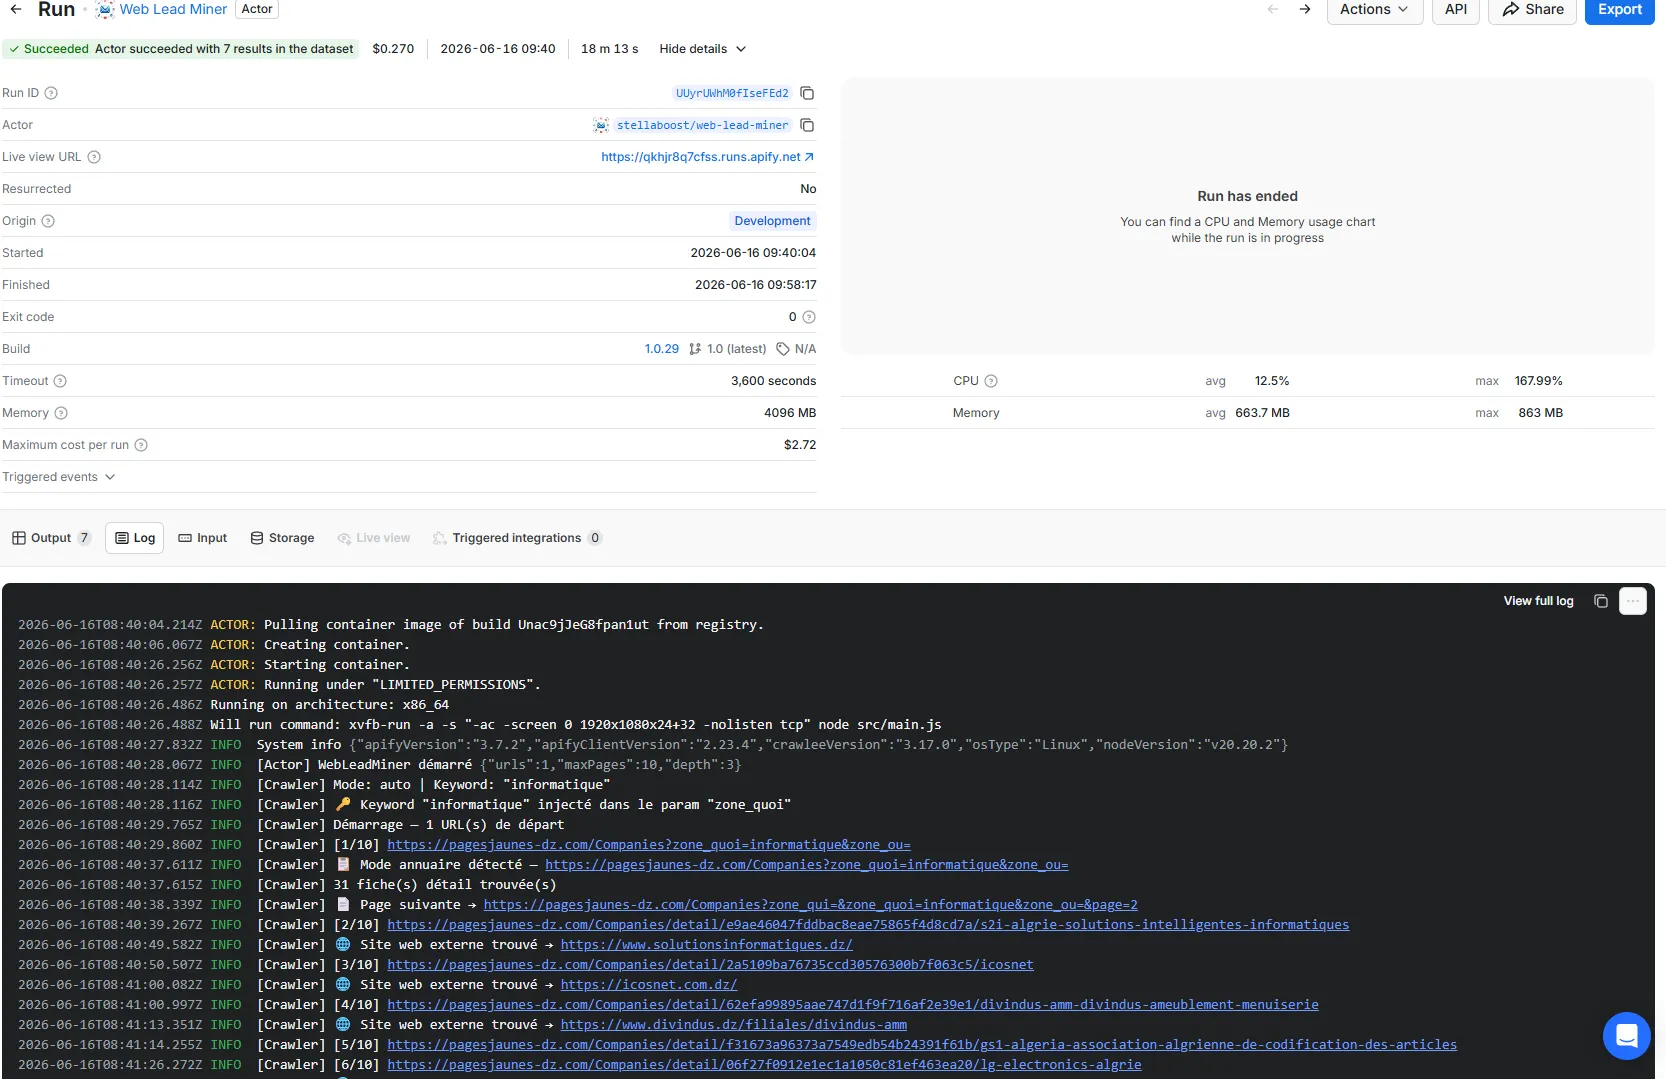Open the Page suivante page=2 URL
1666x1079 pixels.
click(x=810, y=905)
